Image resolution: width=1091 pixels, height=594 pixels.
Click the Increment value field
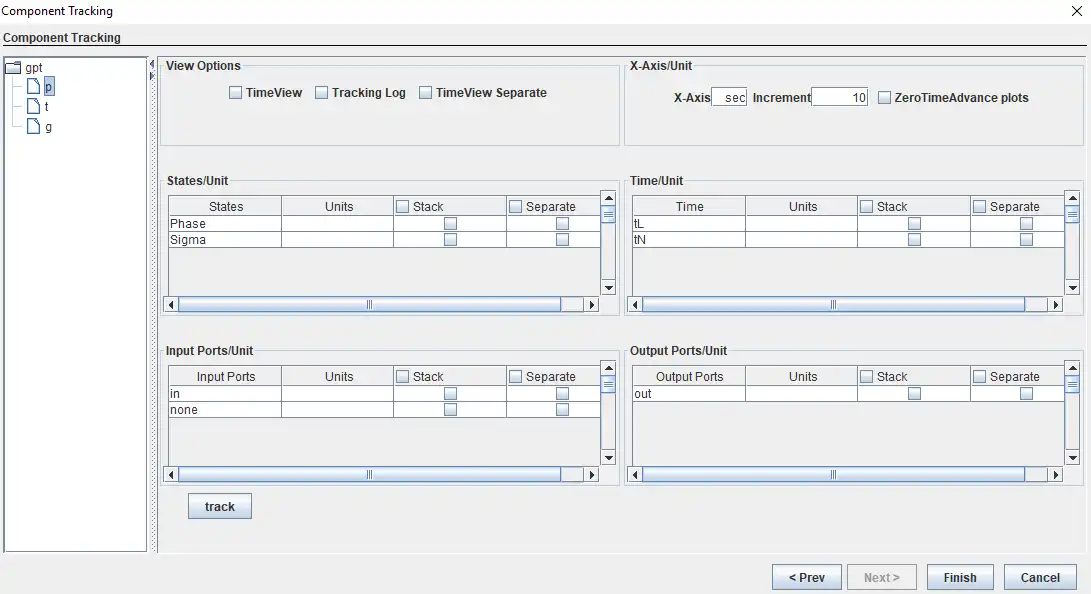pos(839,98)
